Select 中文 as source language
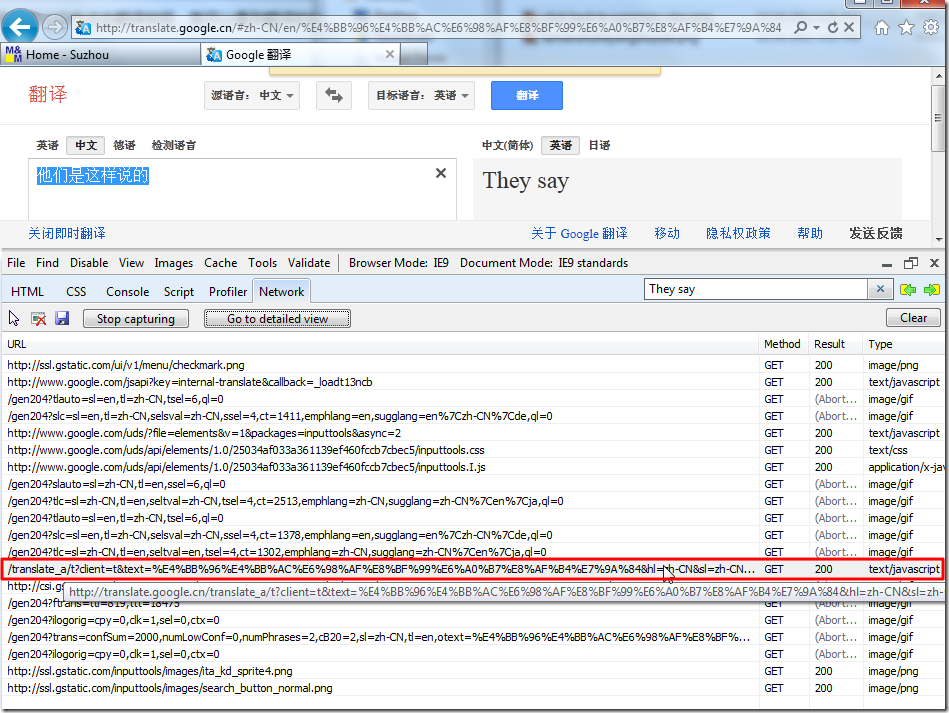Viewport: 949px width, 713px height. (x=86, y=145)
